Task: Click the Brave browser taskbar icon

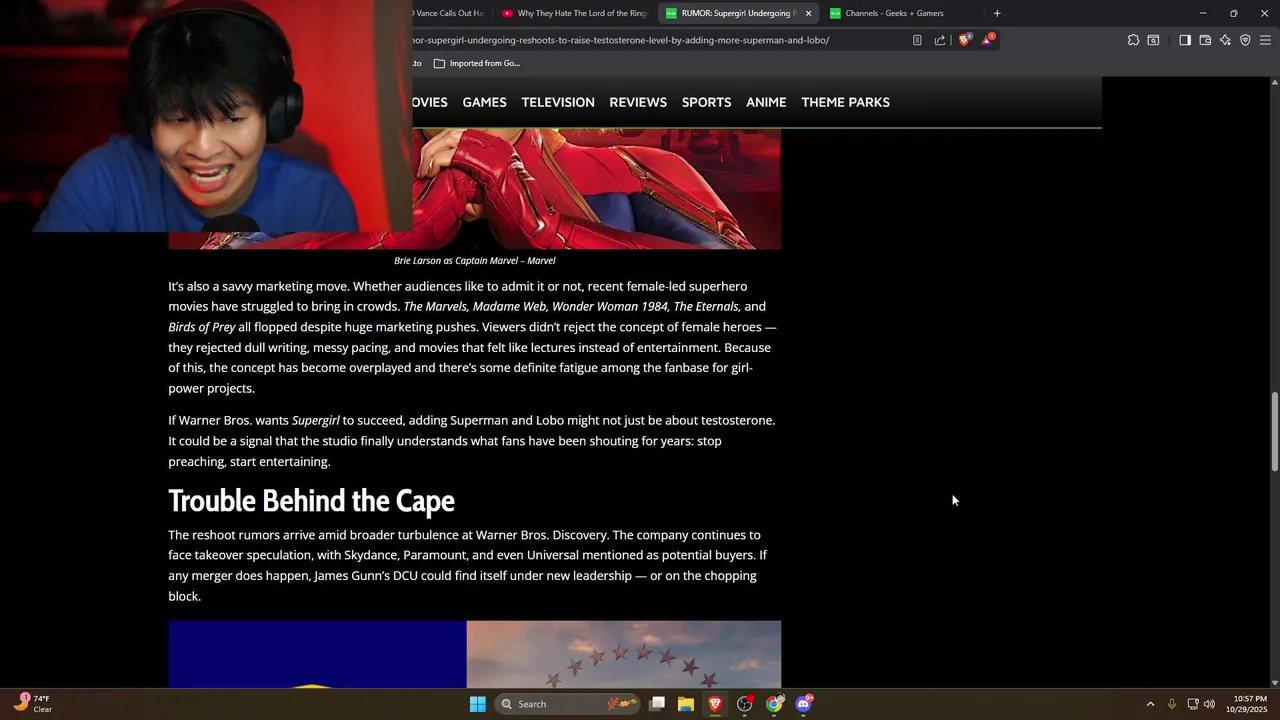Action: pos(715,704)
